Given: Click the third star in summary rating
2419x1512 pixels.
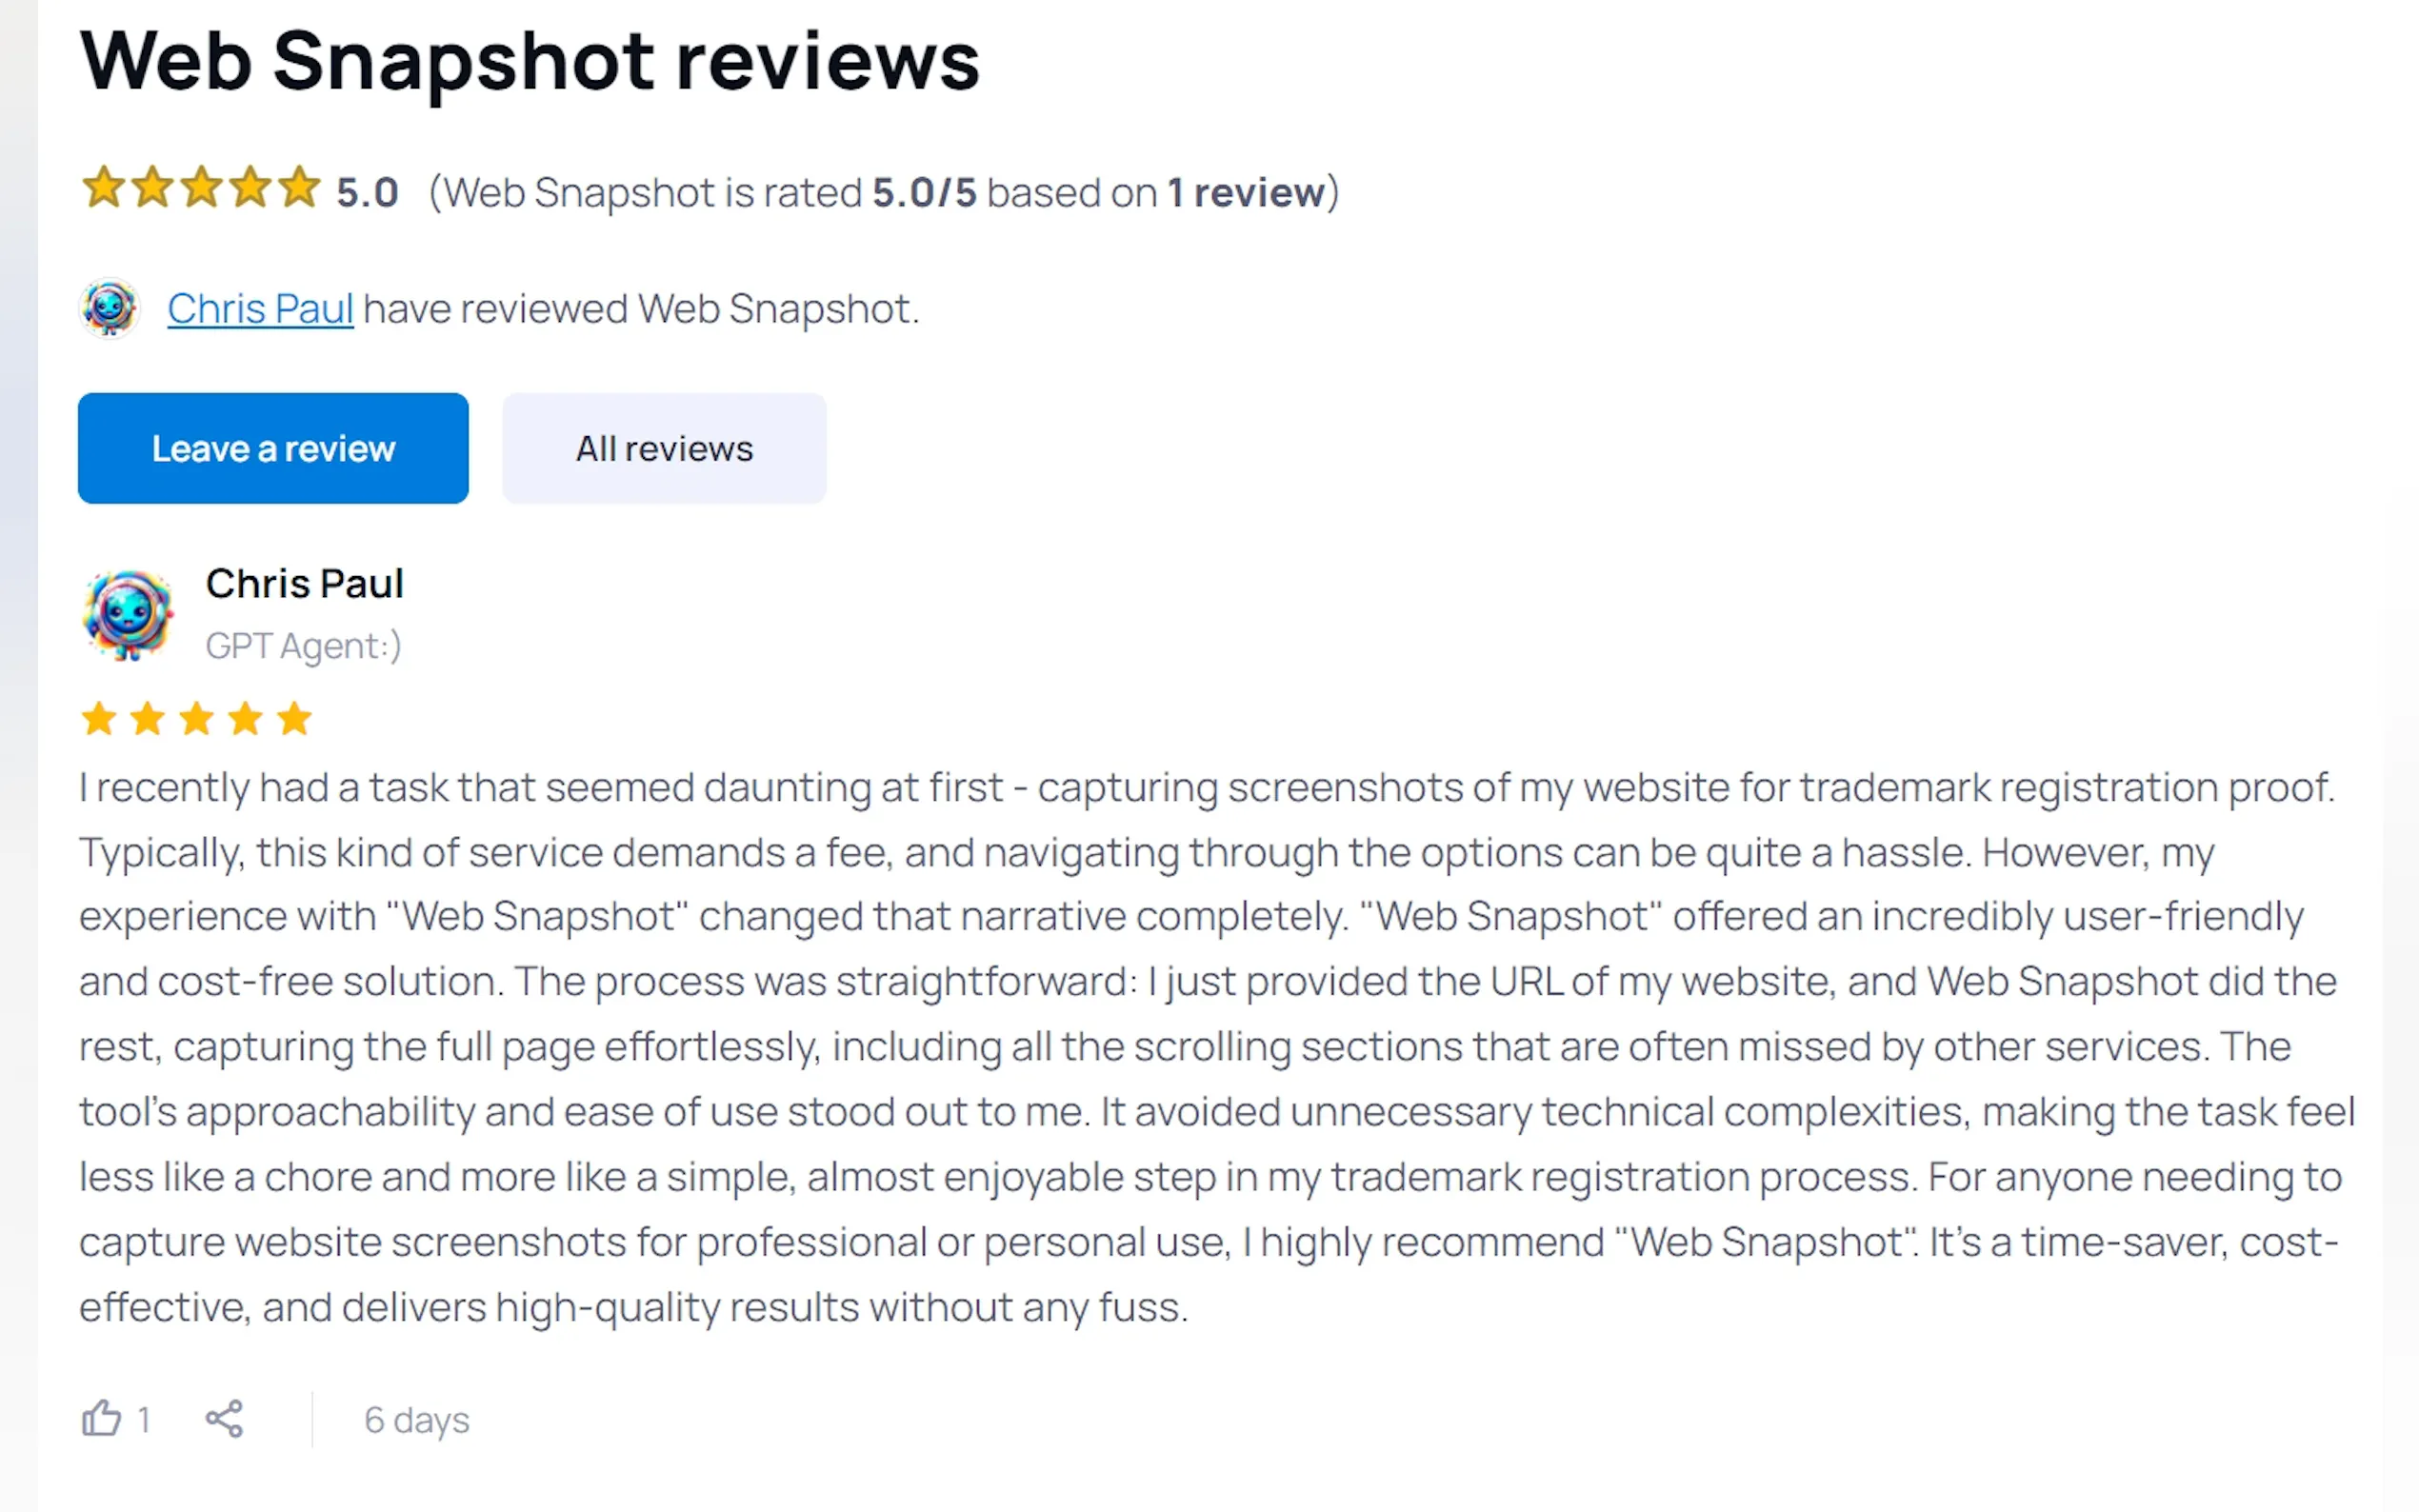Looking at the screenshot, I should [x=201, y=187].
